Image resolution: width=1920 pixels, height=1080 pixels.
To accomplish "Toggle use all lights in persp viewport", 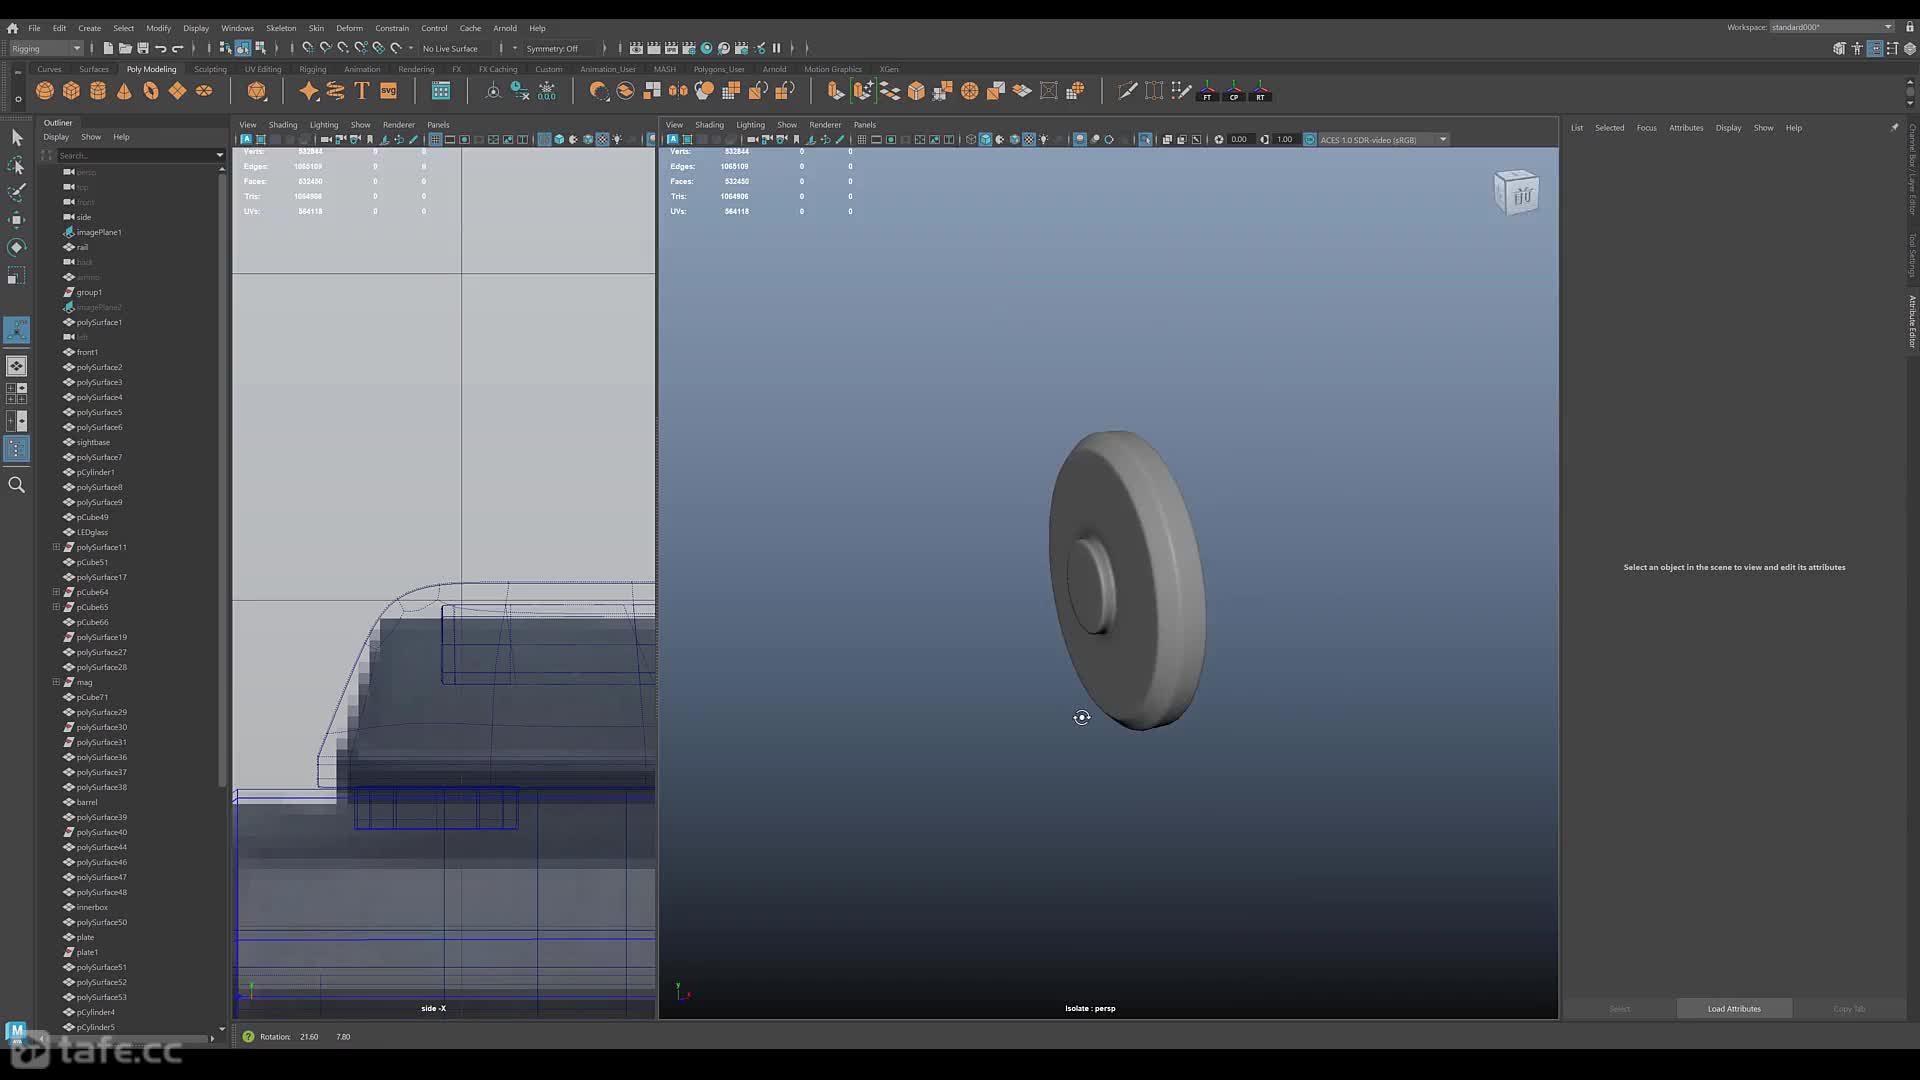I will (x=1044, y=140).
